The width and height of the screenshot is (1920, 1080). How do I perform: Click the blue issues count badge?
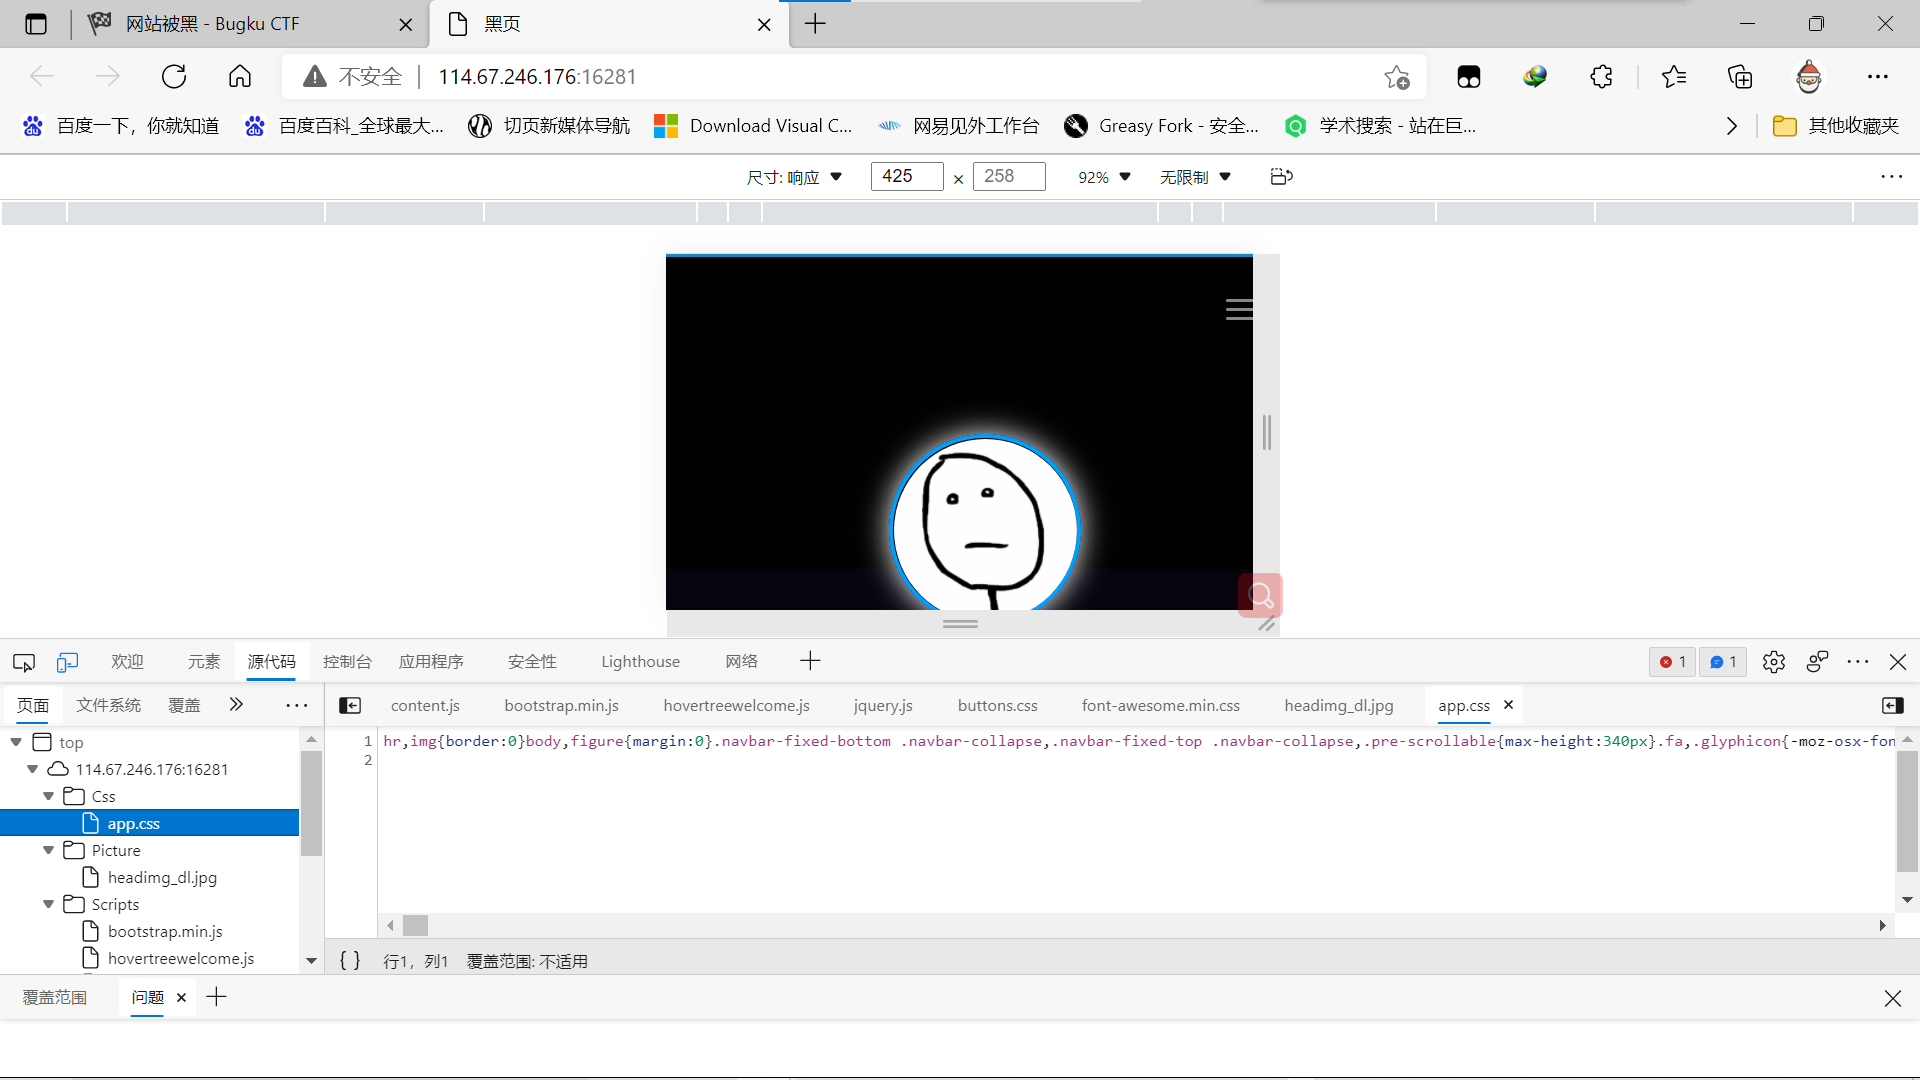(x=1723, y=662)
